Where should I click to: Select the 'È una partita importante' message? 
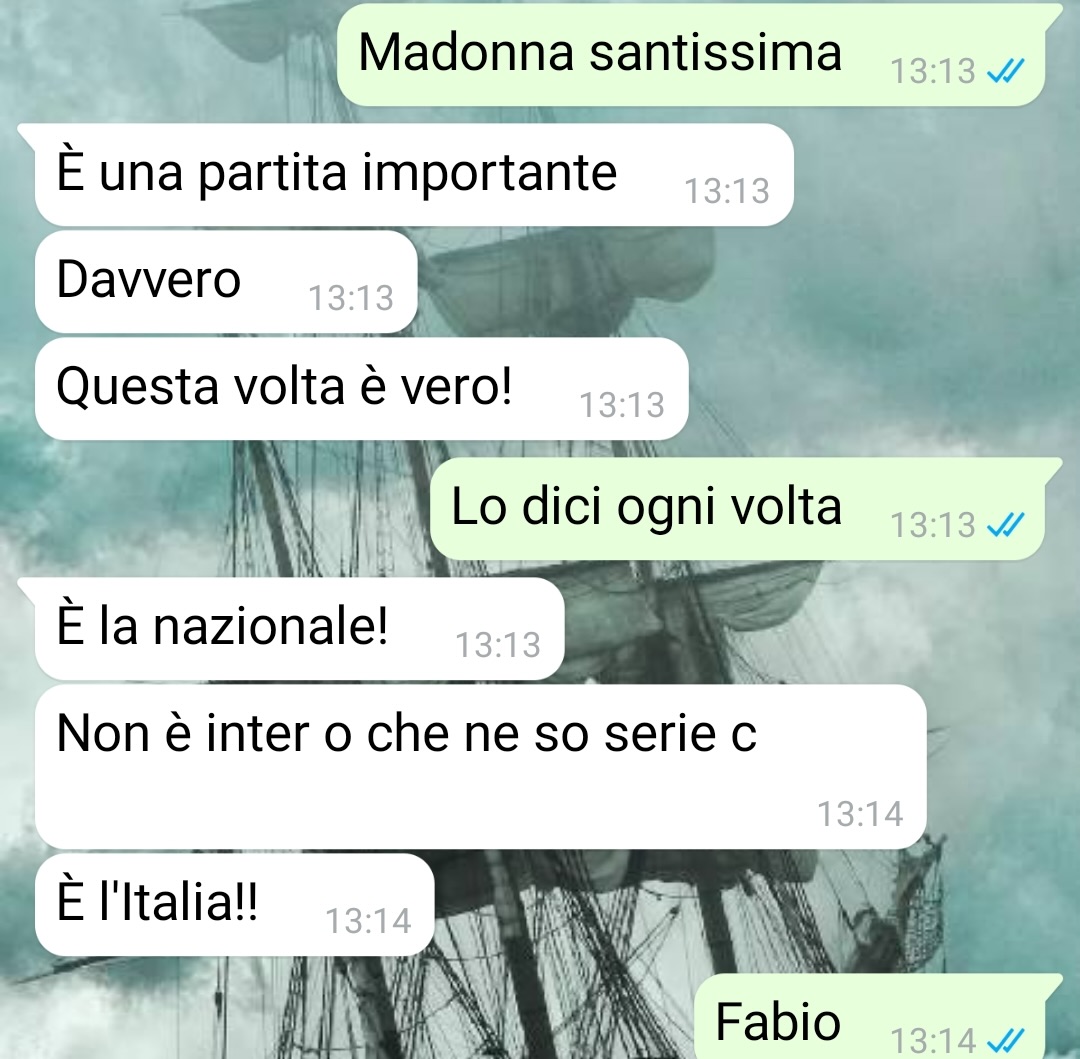click(414, 175)
